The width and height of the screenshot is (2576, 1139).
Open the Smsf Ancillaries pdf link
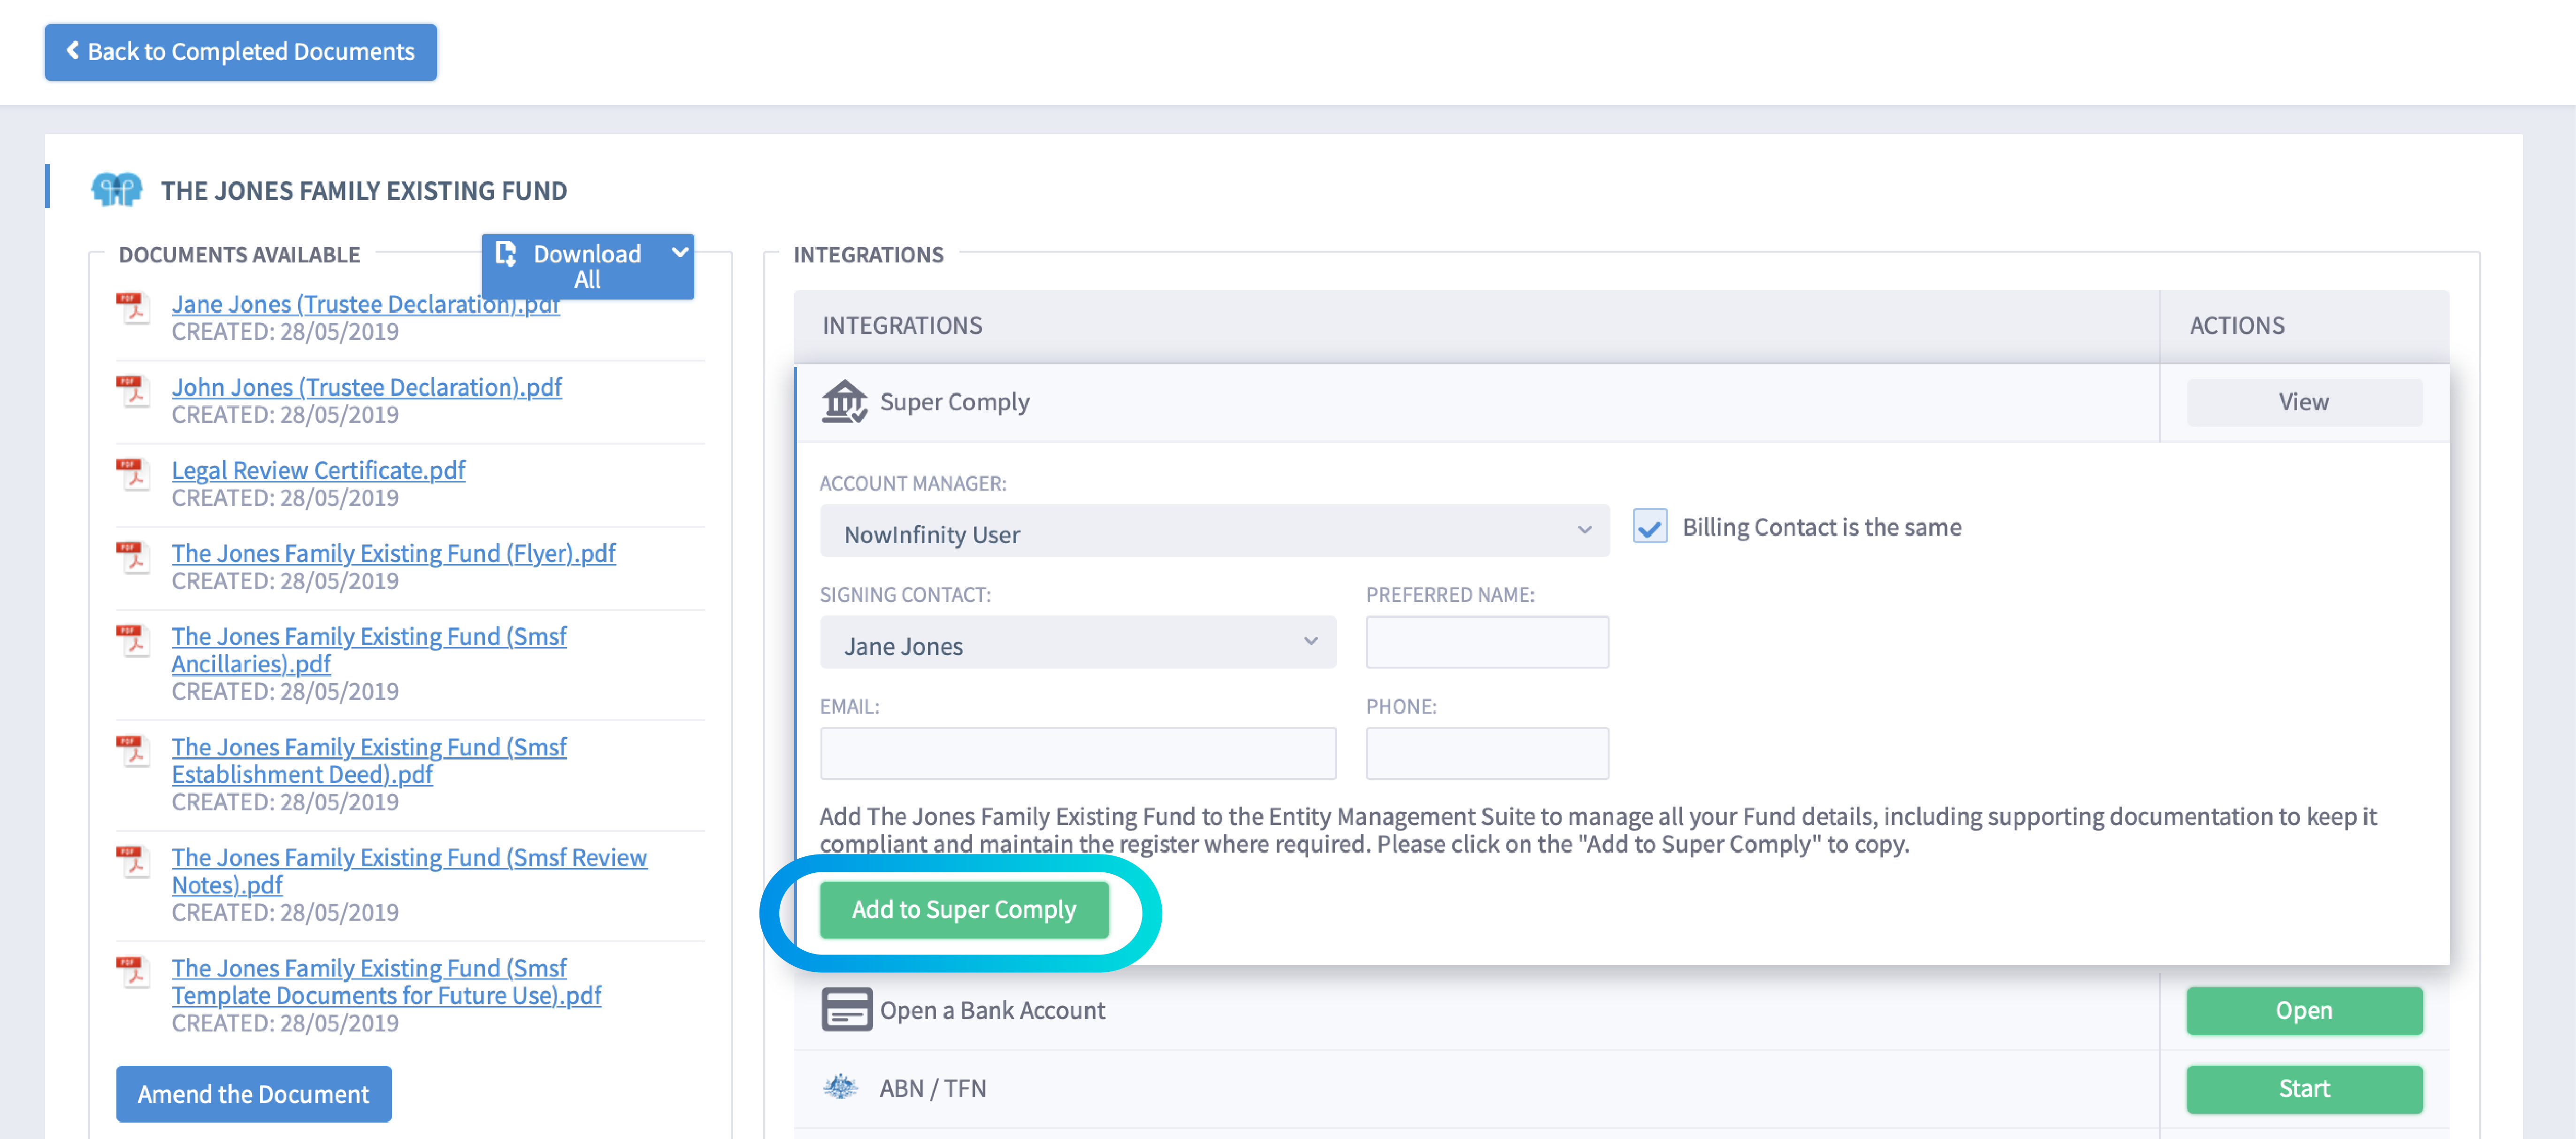(x=369, y=650)
